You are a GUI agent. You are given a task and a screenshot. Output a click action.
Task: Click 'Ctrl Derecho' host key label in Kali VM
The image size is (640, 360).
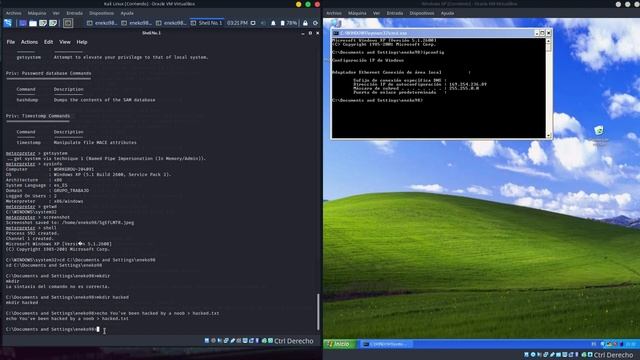click(x=293, y=341)
